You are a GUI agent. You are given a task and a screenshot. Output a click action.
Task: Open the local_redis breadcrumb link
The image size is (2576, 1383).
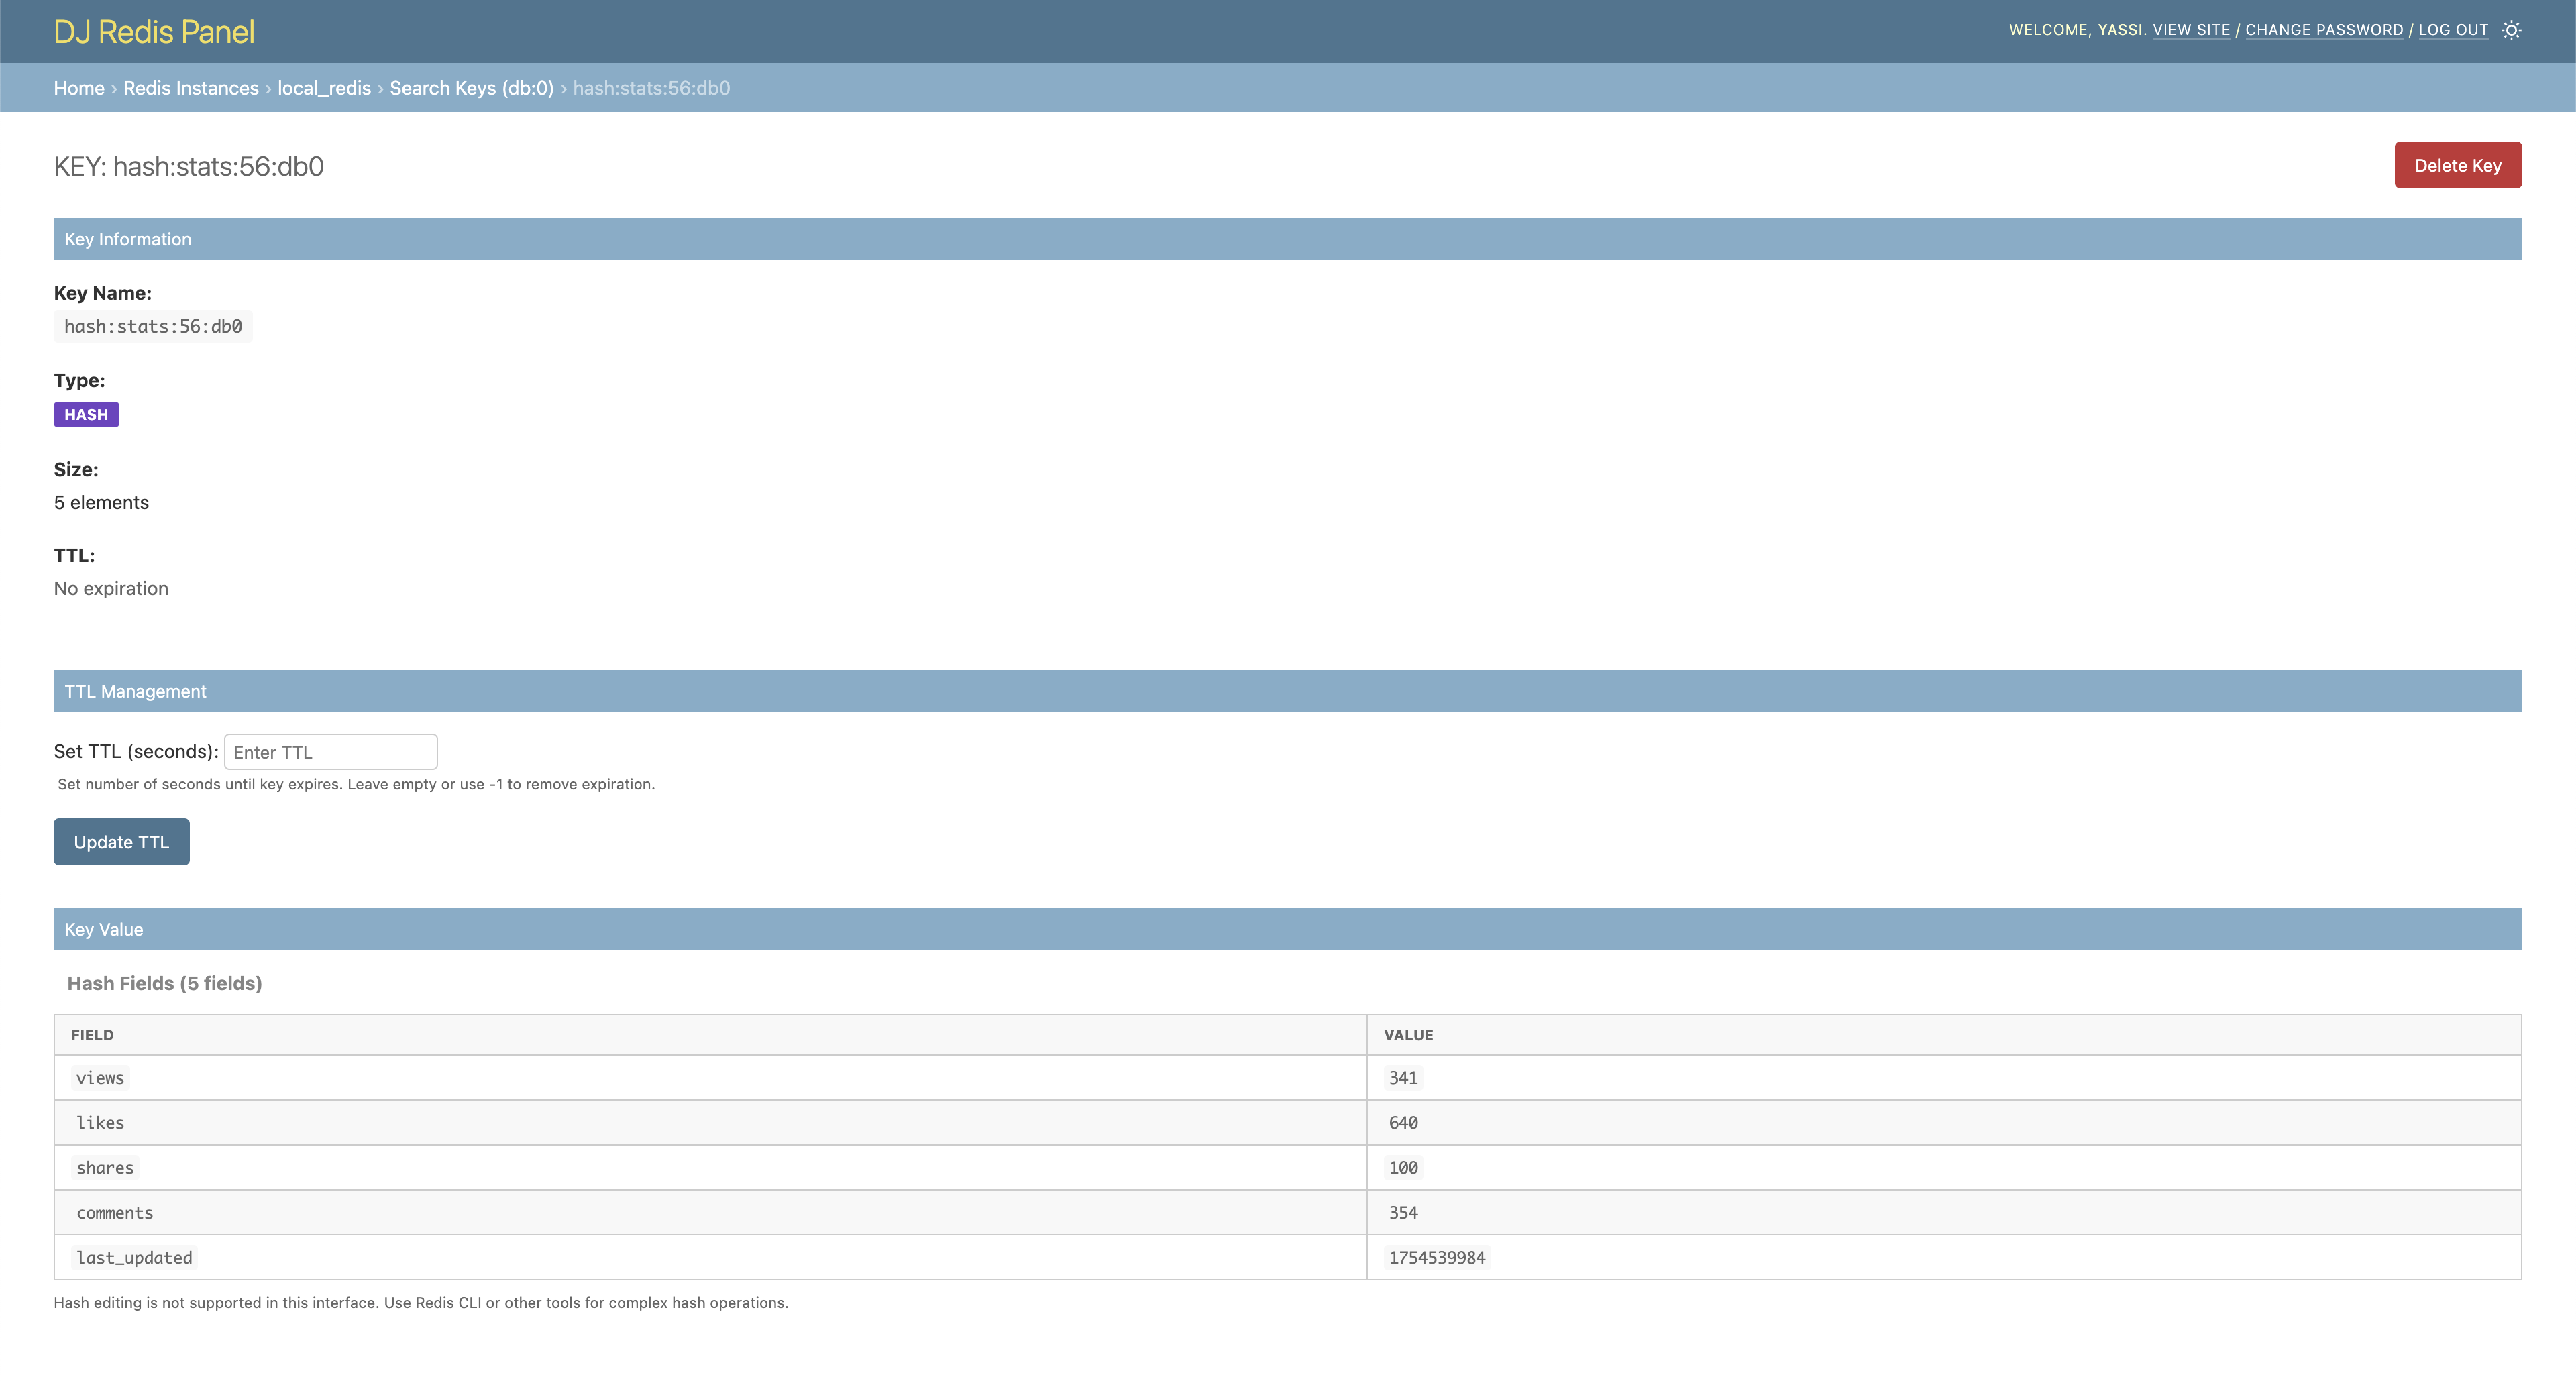tap(324, 88)
